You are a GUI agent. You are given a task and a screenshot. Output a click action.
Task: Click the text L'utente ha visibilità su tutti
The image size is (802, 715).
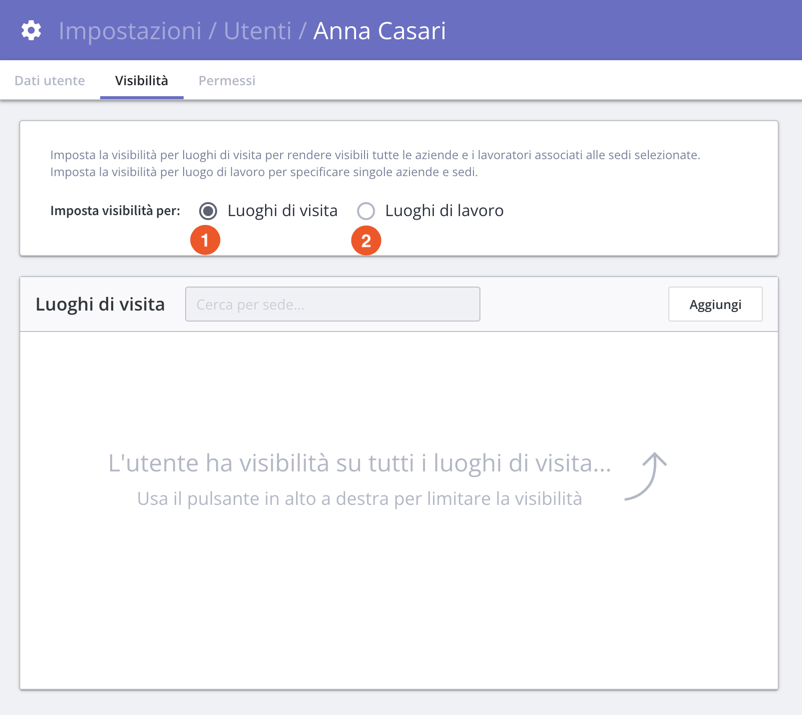point(360,463)
